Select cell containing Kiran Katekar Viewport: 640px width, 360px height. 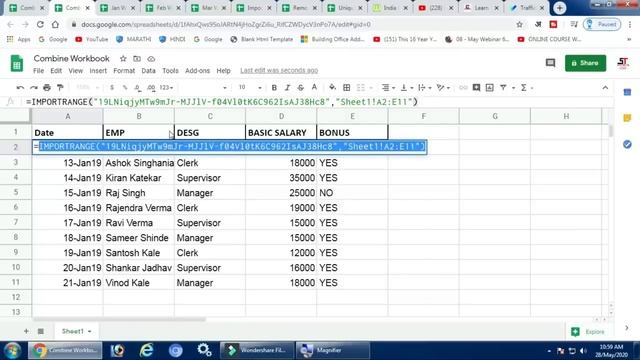[138, 178]
